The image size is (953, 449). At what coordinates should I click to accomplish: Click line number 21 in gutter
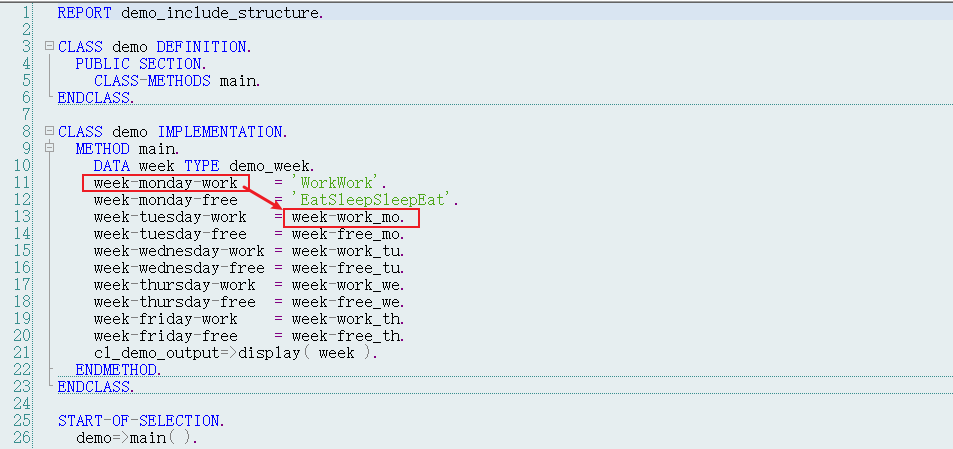coord(21,352)
